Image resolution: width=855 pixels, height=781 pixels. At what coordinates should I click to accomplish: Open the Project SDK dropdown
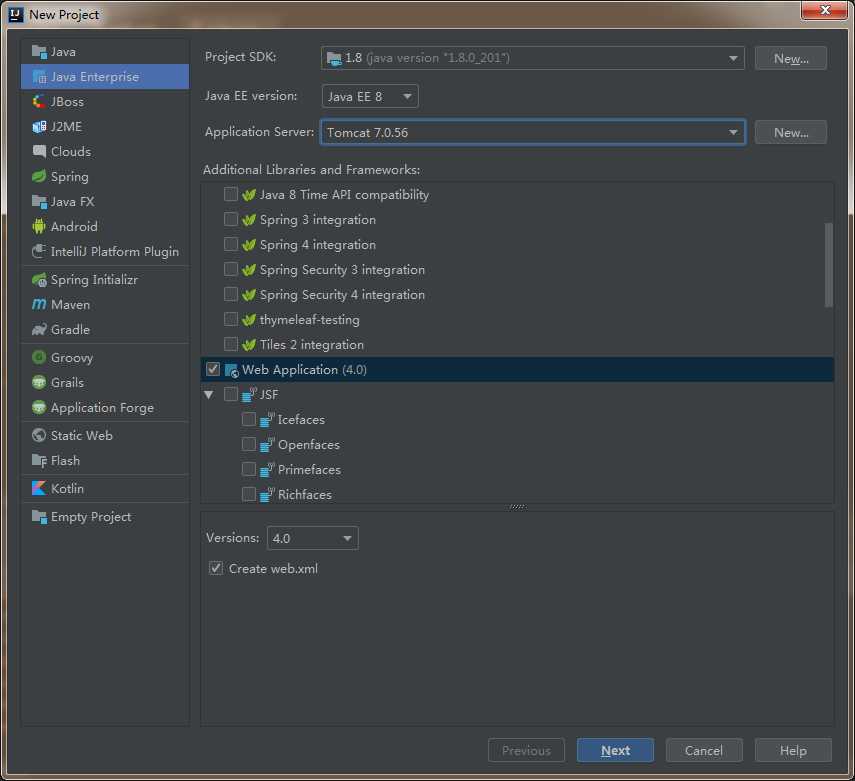click(x=533, y=58)
